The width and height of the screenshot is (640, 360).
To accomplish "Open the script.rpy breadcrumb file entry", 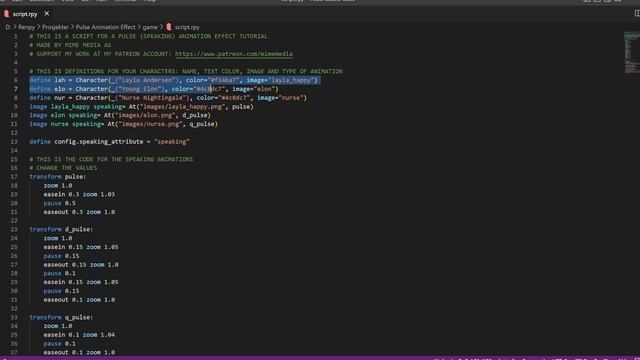I will [187, 27].
